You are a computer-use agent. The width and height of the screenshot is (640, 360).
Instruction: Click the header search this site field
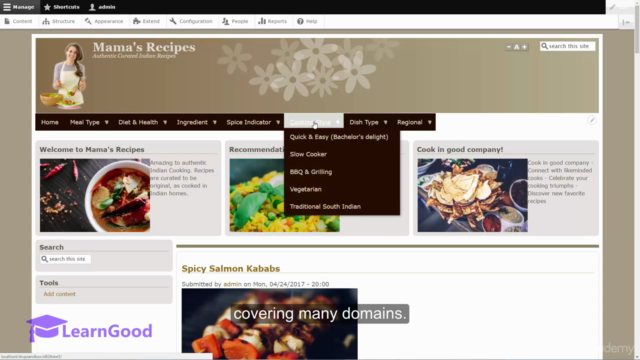(x=567, y=46)
